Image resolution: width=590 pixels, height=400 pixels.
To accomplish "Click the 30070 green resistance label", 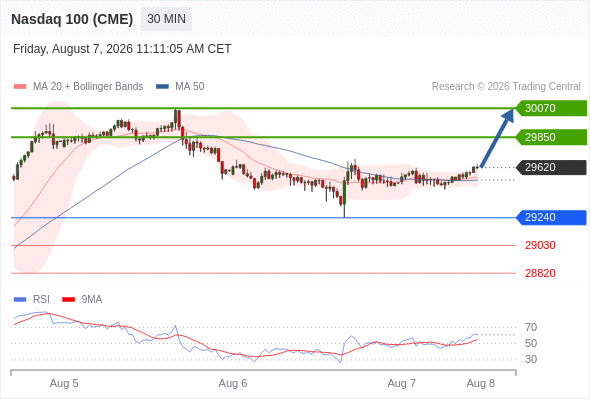I will [x=551, y=108].
